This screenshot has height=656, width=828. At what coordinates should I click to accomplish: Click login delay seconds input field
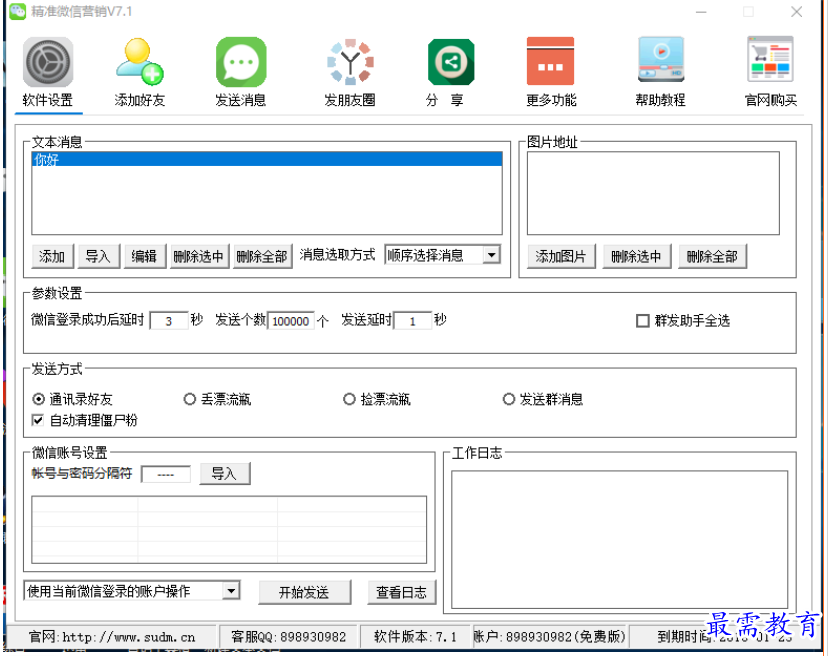coord(169,321)
